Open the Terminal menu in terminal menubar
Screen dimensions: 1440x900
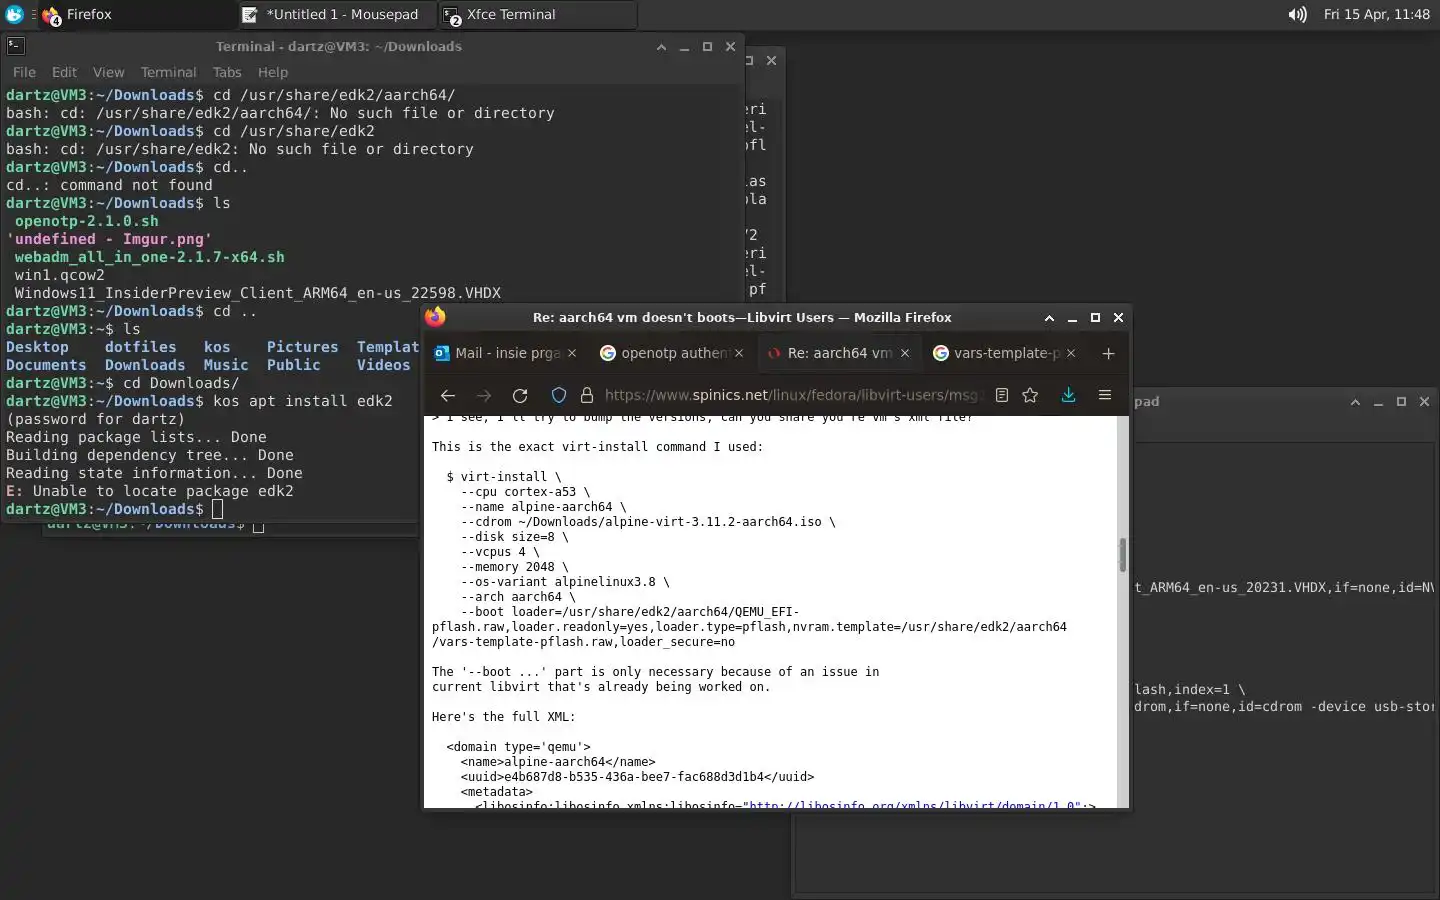(x=168, y=72)
